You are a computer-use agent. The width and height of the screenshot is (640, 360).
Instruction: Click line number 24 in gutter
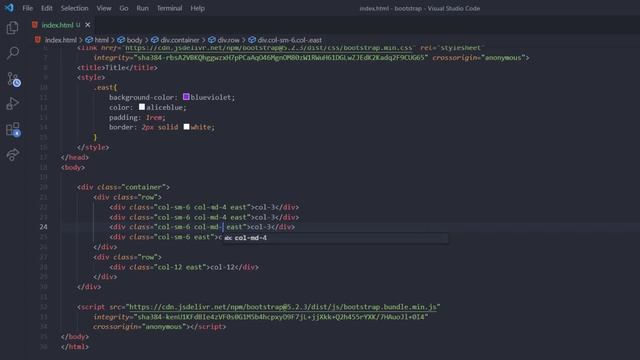pyautogui.click(x=44, y=227)
